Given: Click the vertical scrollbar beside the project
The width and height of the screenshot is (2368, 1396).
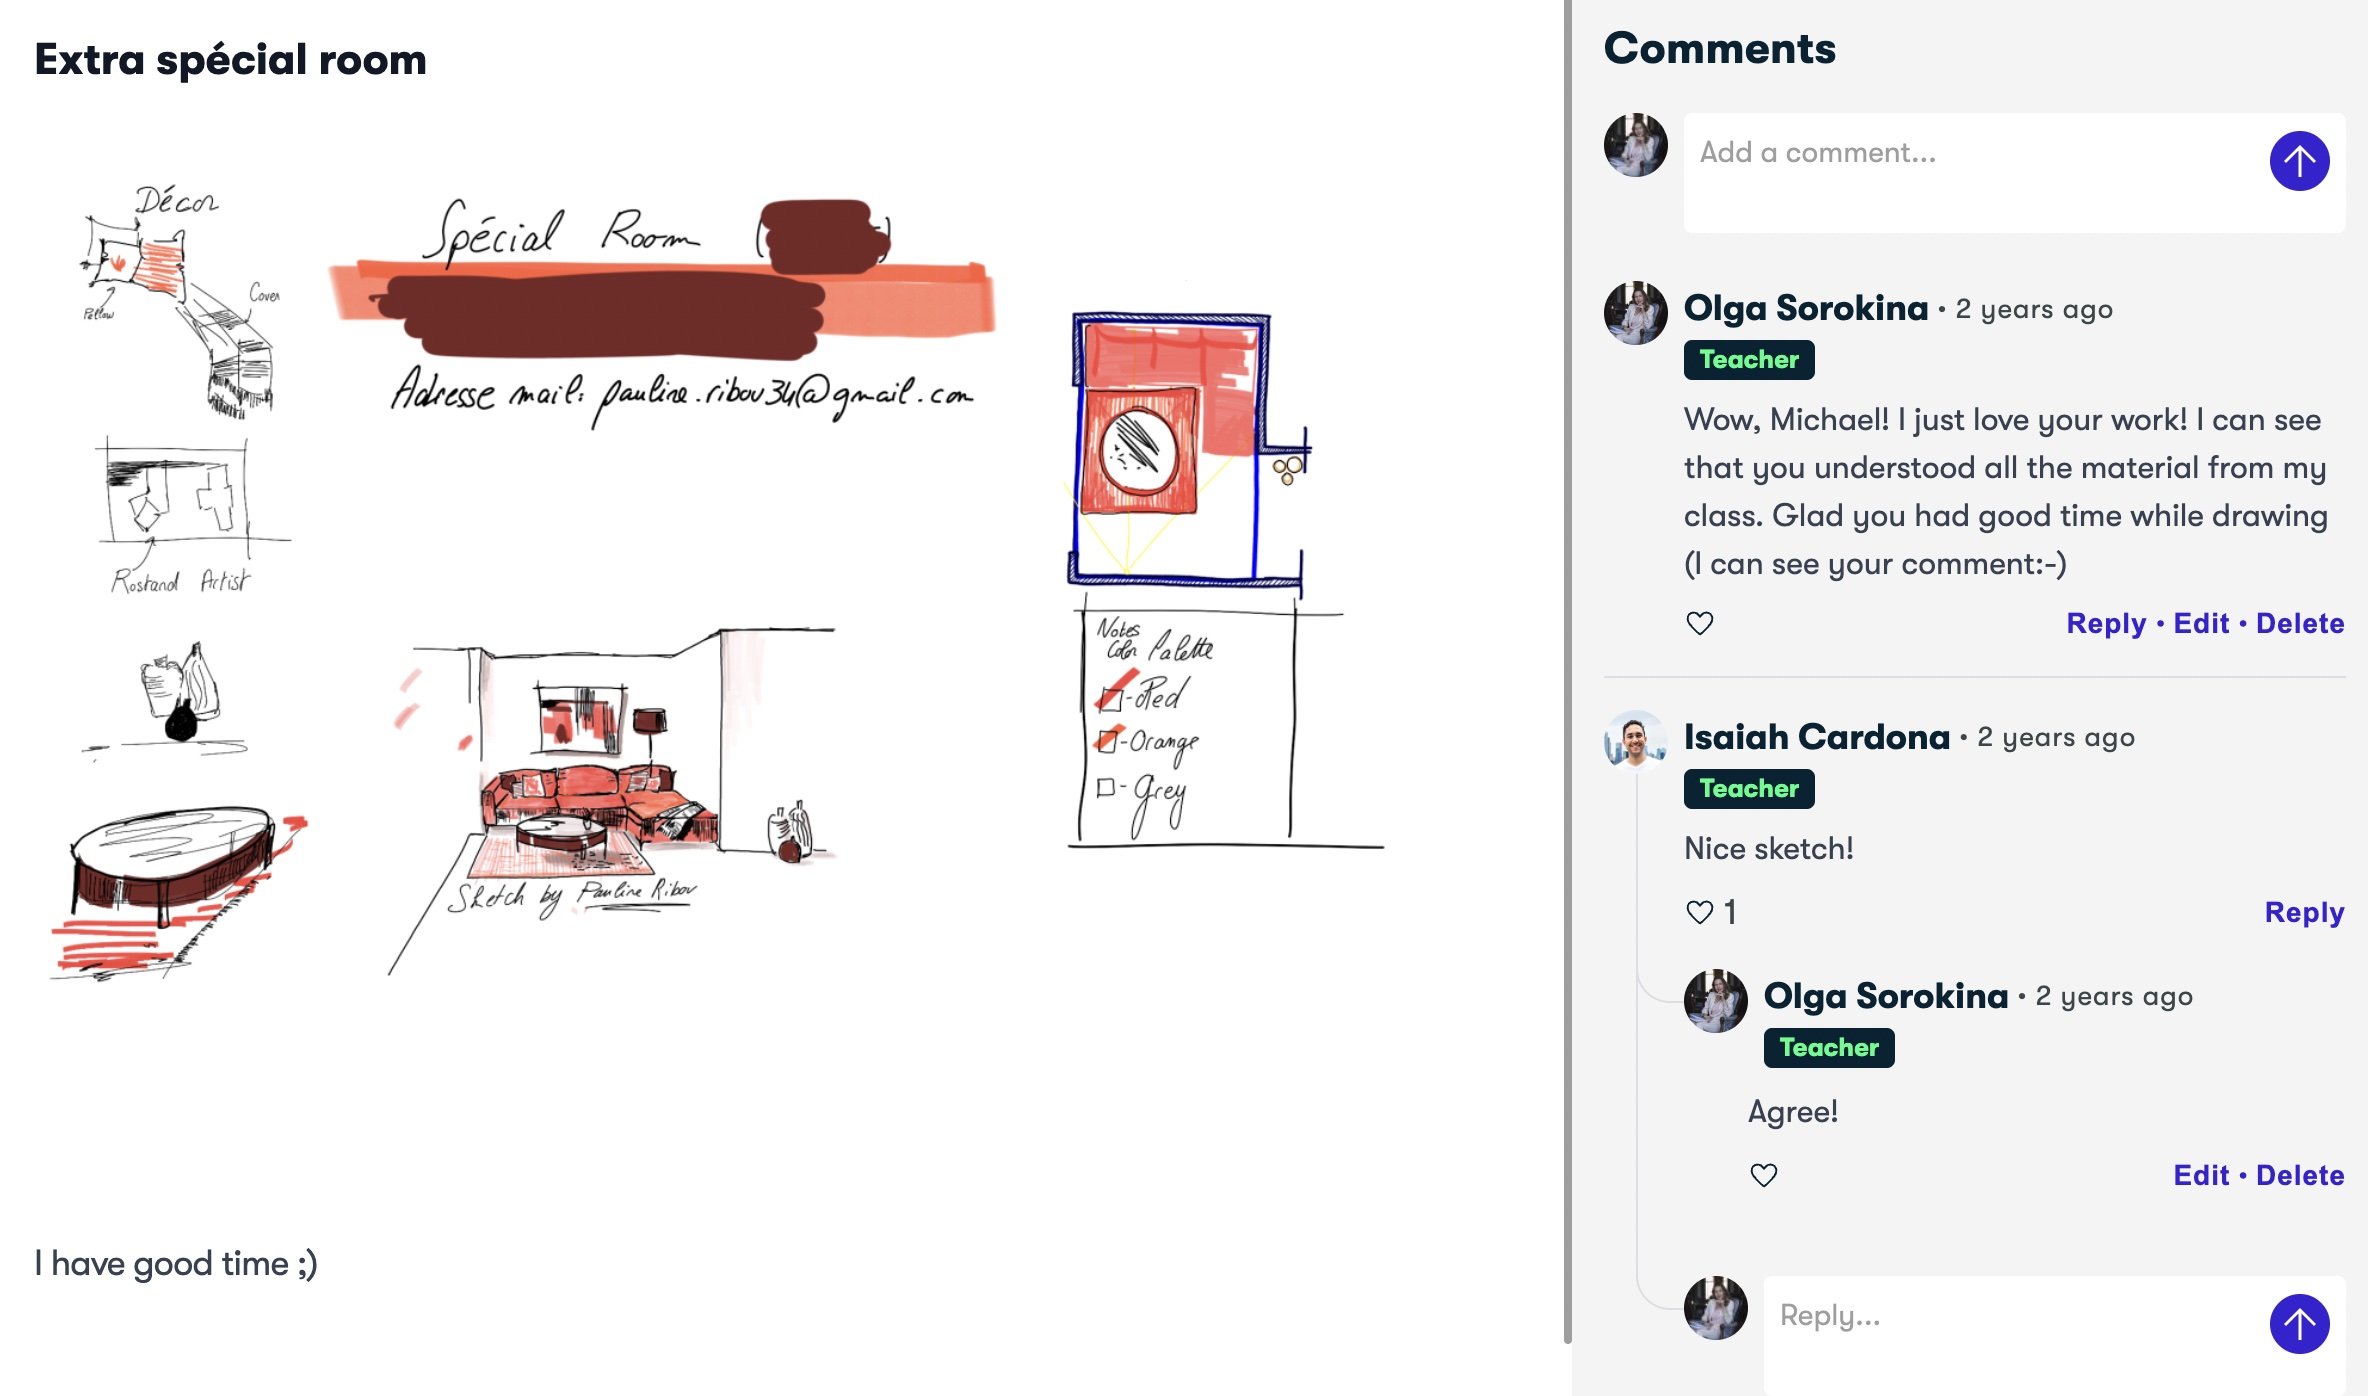Looking at the screenshot, I should point(1567,670).
